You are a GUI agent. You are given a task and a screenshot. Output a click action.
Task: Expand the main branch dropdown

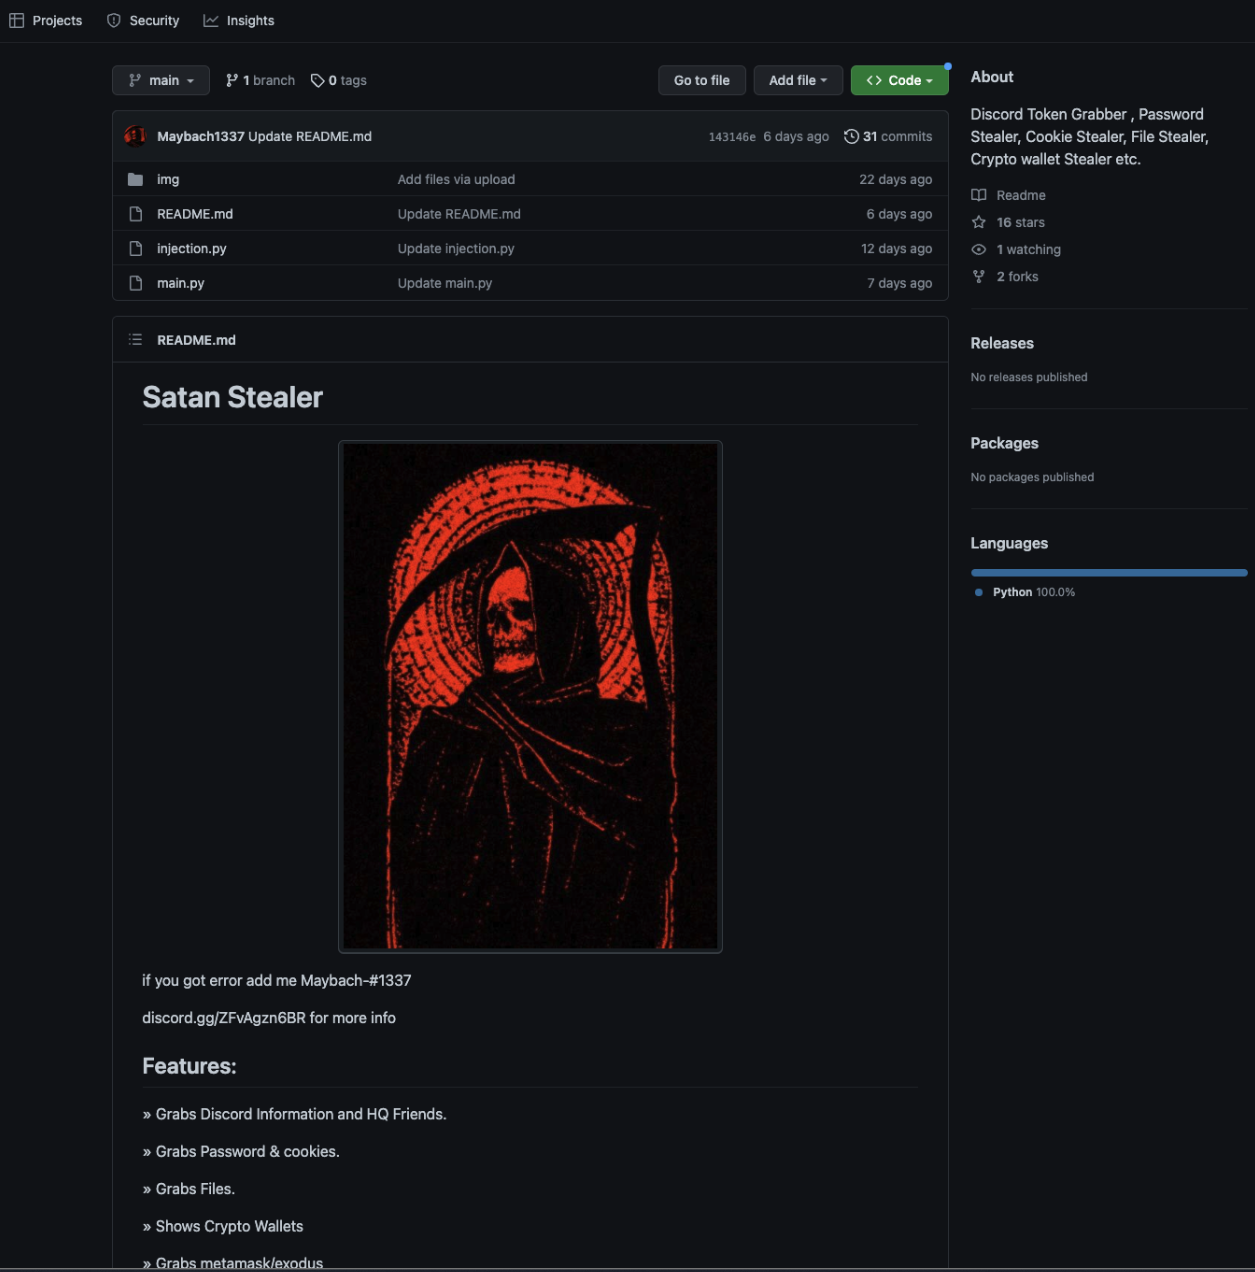click(160, 80)
